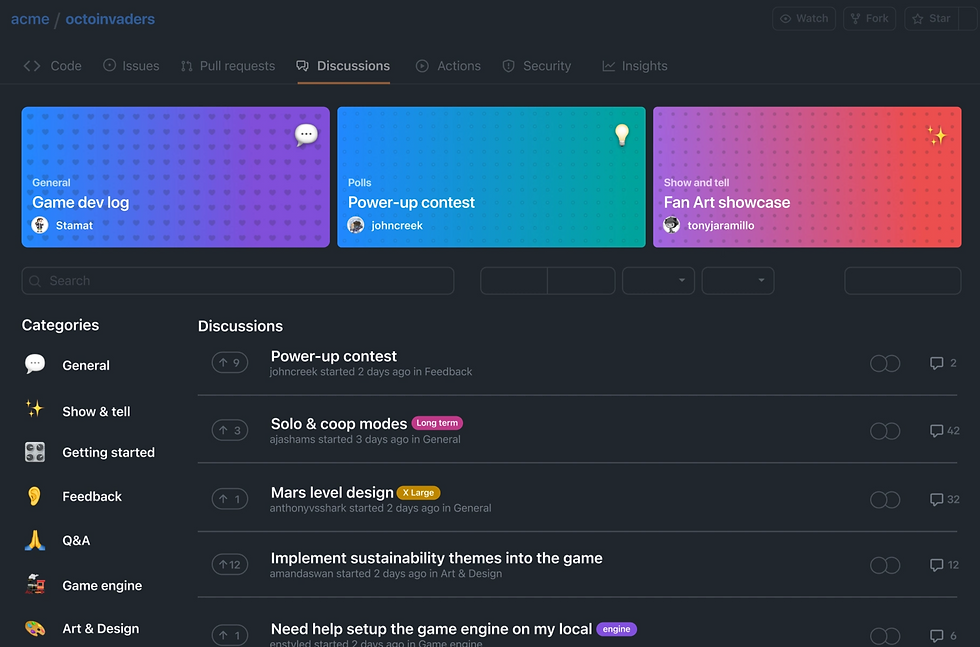Click the X Large label
This screenshot has height=647, width=980.
418,493
